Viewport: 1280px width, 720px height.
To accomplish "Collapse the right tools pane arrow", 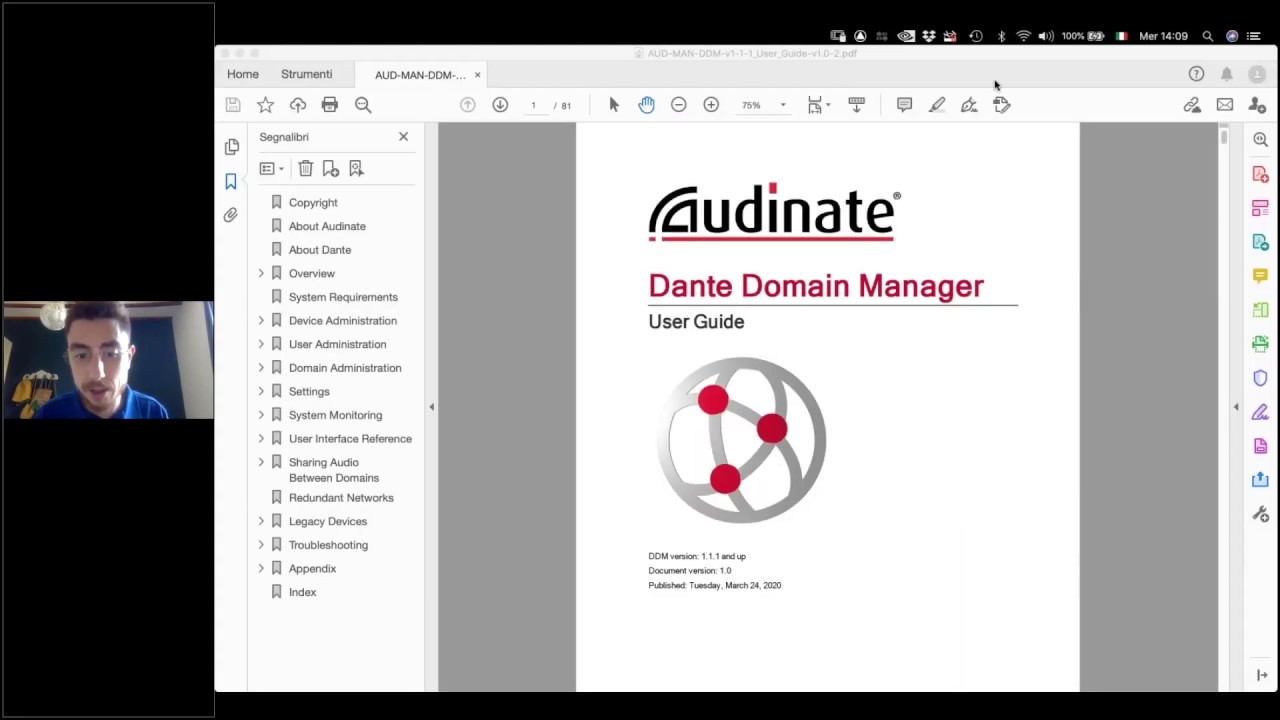I will [x=1236, y=407].
